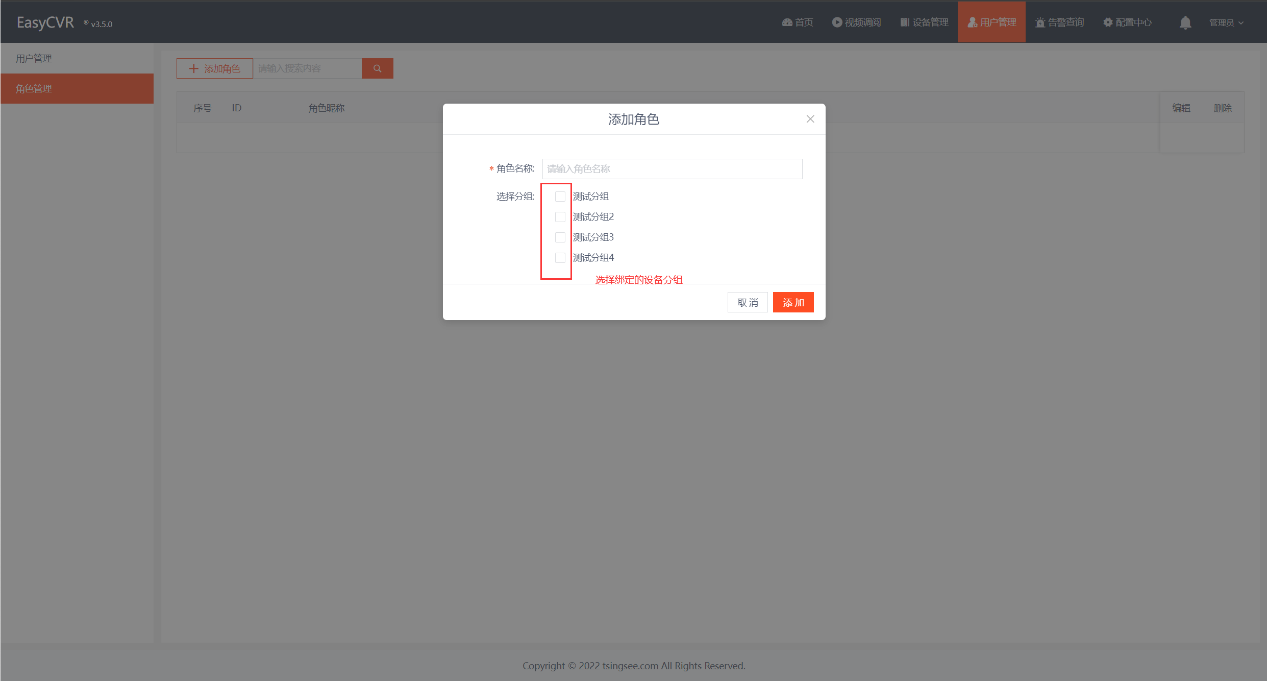Confirm with the orange 添加 button
The height and width of the screenshot is (681, 1267).
pyautogui.click(x=793, y=302)
